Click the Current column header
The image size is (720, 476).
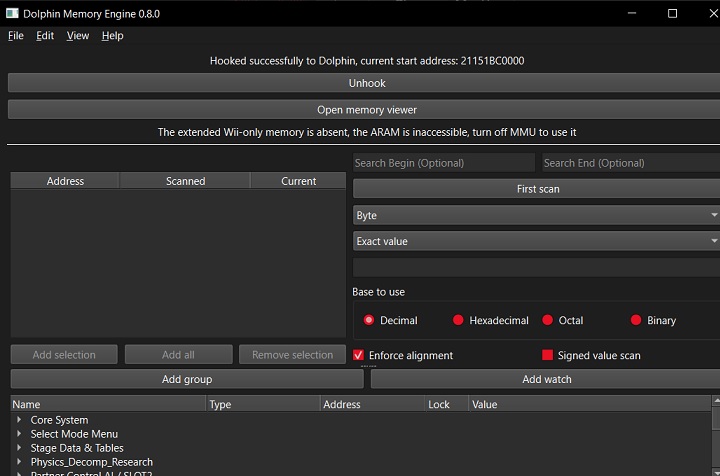tap(298, 181)
